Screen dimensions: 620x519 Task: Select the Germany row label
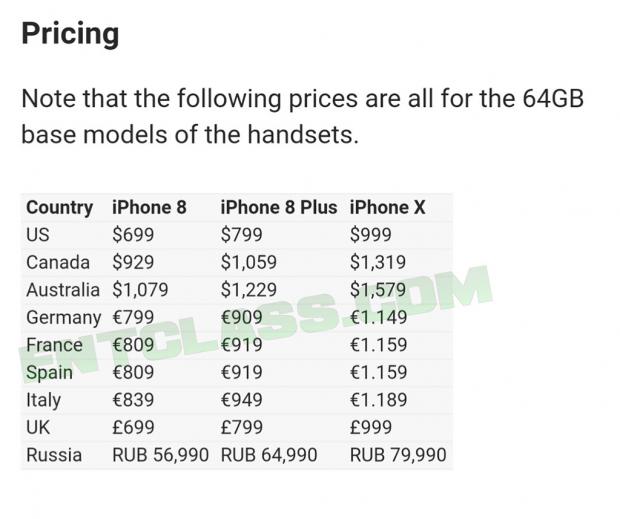click(x=64, y=318)
